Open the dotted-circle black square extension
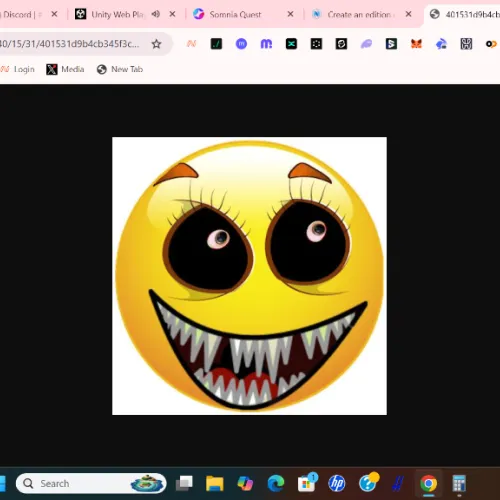The image size is (500, 500). 316,44
